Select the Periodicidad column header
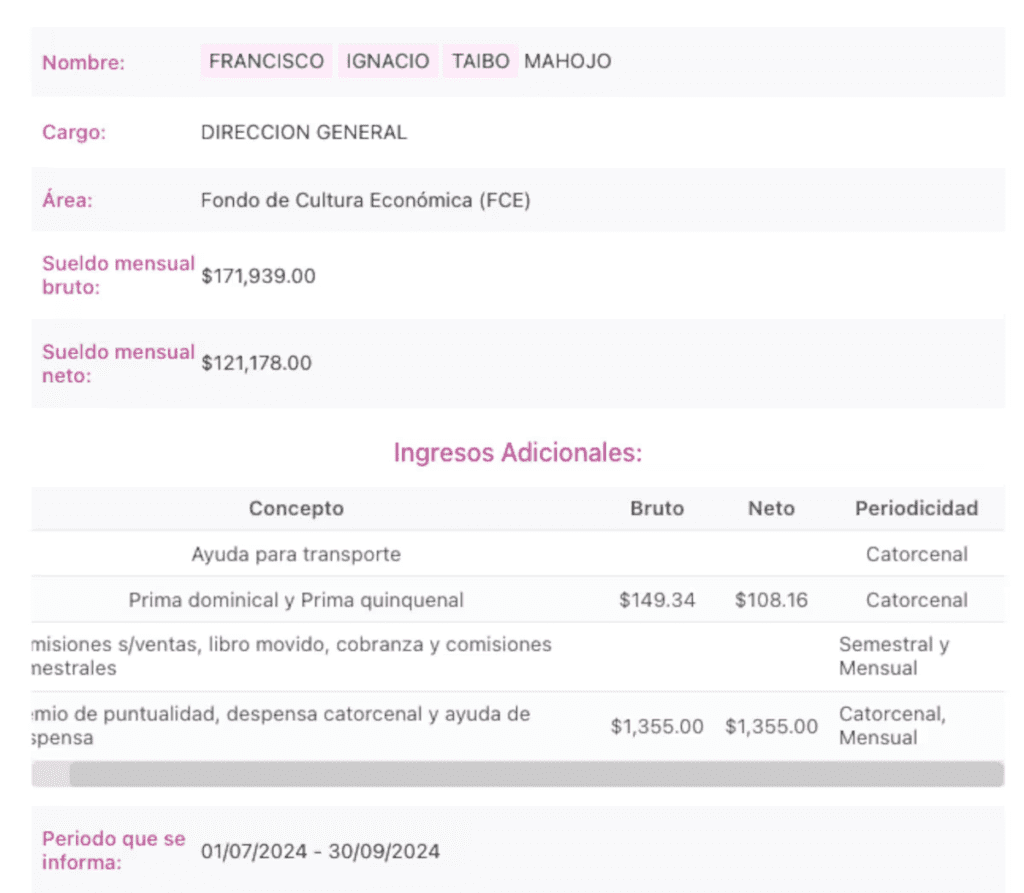The height and width of the screenshot is (893, 1024). click(x=916, y=508)
